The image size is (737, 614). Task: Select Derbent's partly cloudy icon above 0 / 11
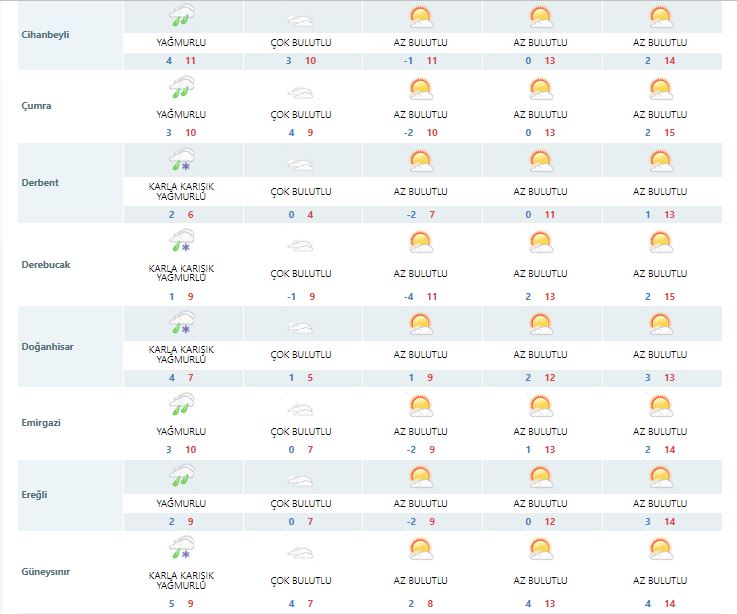click(540, 161)
